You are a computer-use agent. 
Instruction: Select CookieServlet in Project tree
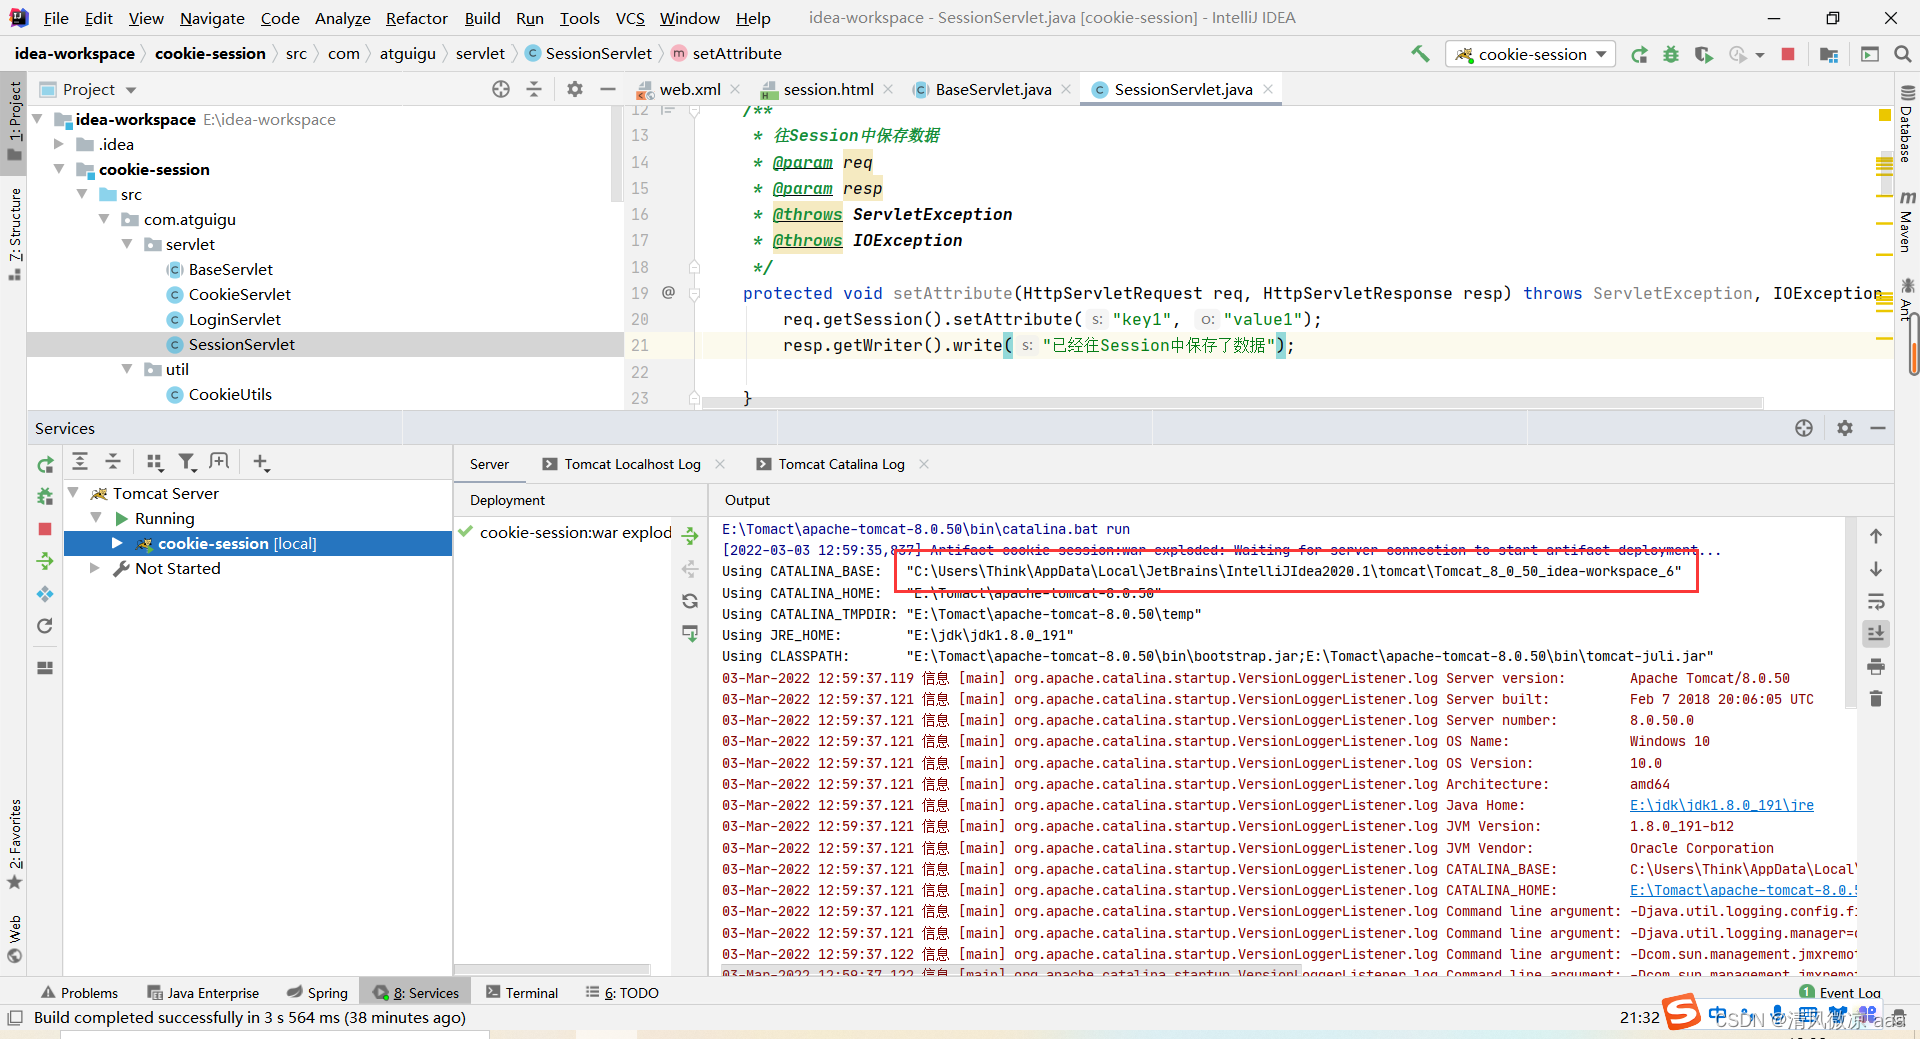240,294
